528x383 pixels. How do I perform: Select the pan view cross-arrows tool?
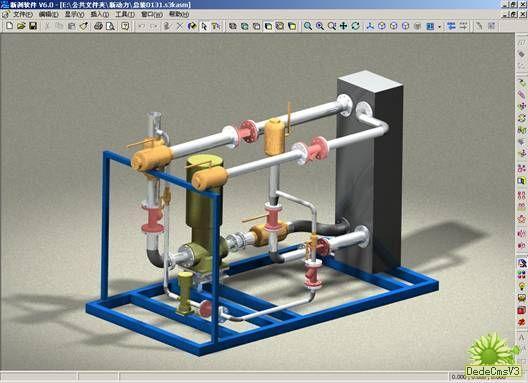(343, 26)
